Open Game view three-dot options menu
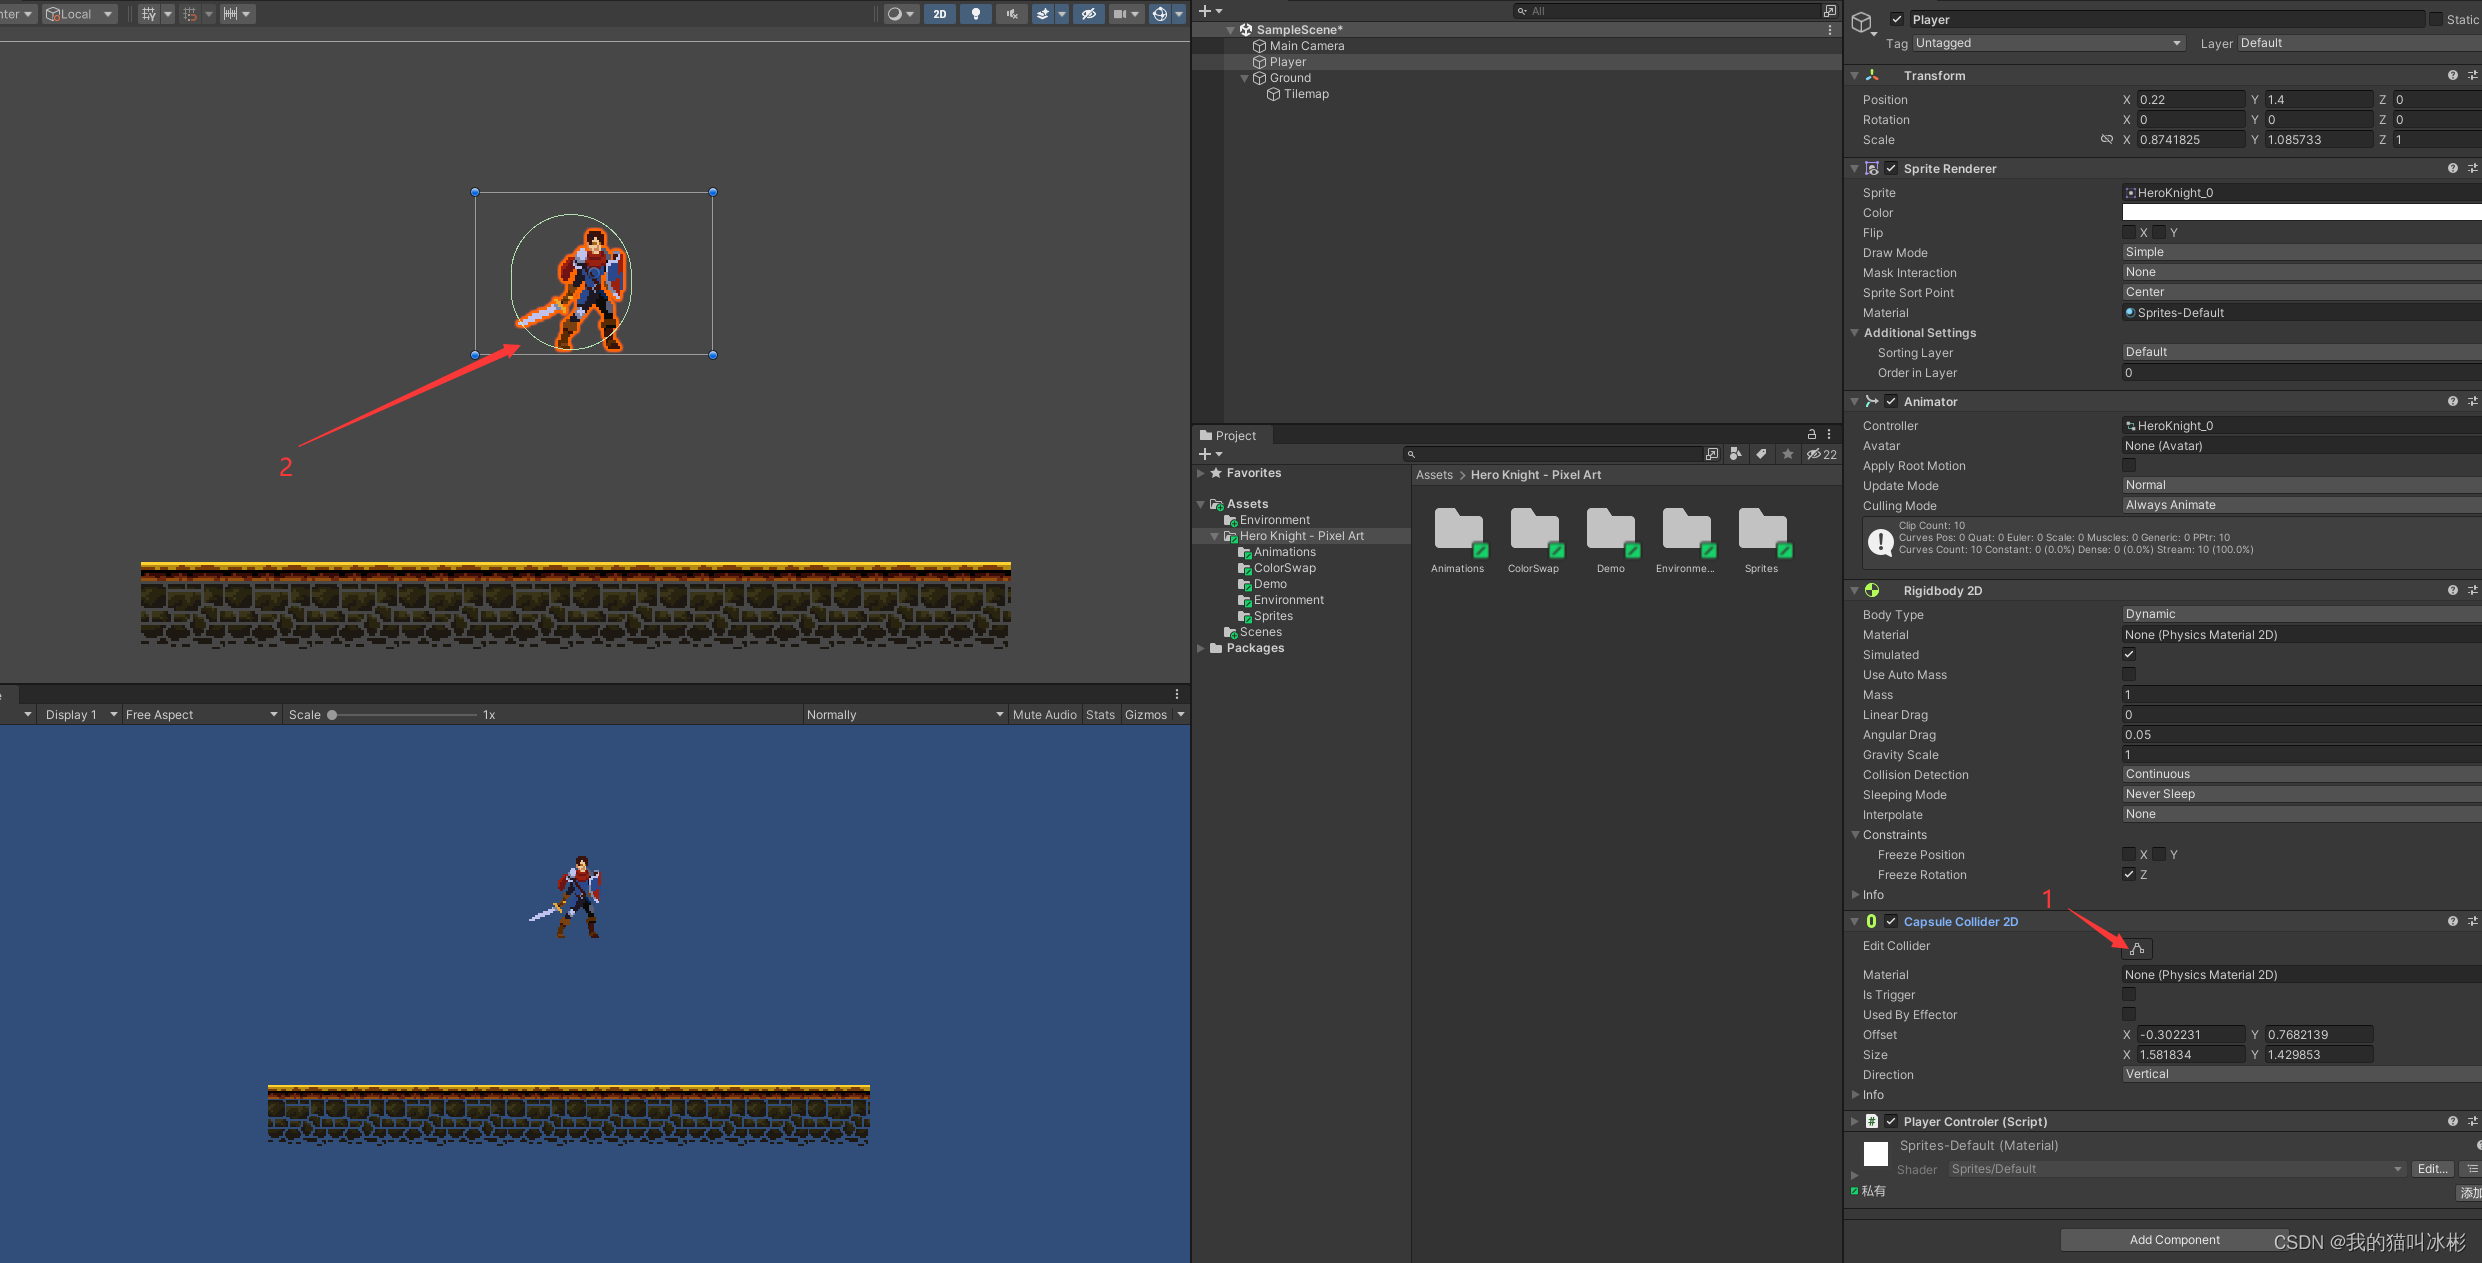Screen dimensions: 2482x1263 (x=1177, y=694)
